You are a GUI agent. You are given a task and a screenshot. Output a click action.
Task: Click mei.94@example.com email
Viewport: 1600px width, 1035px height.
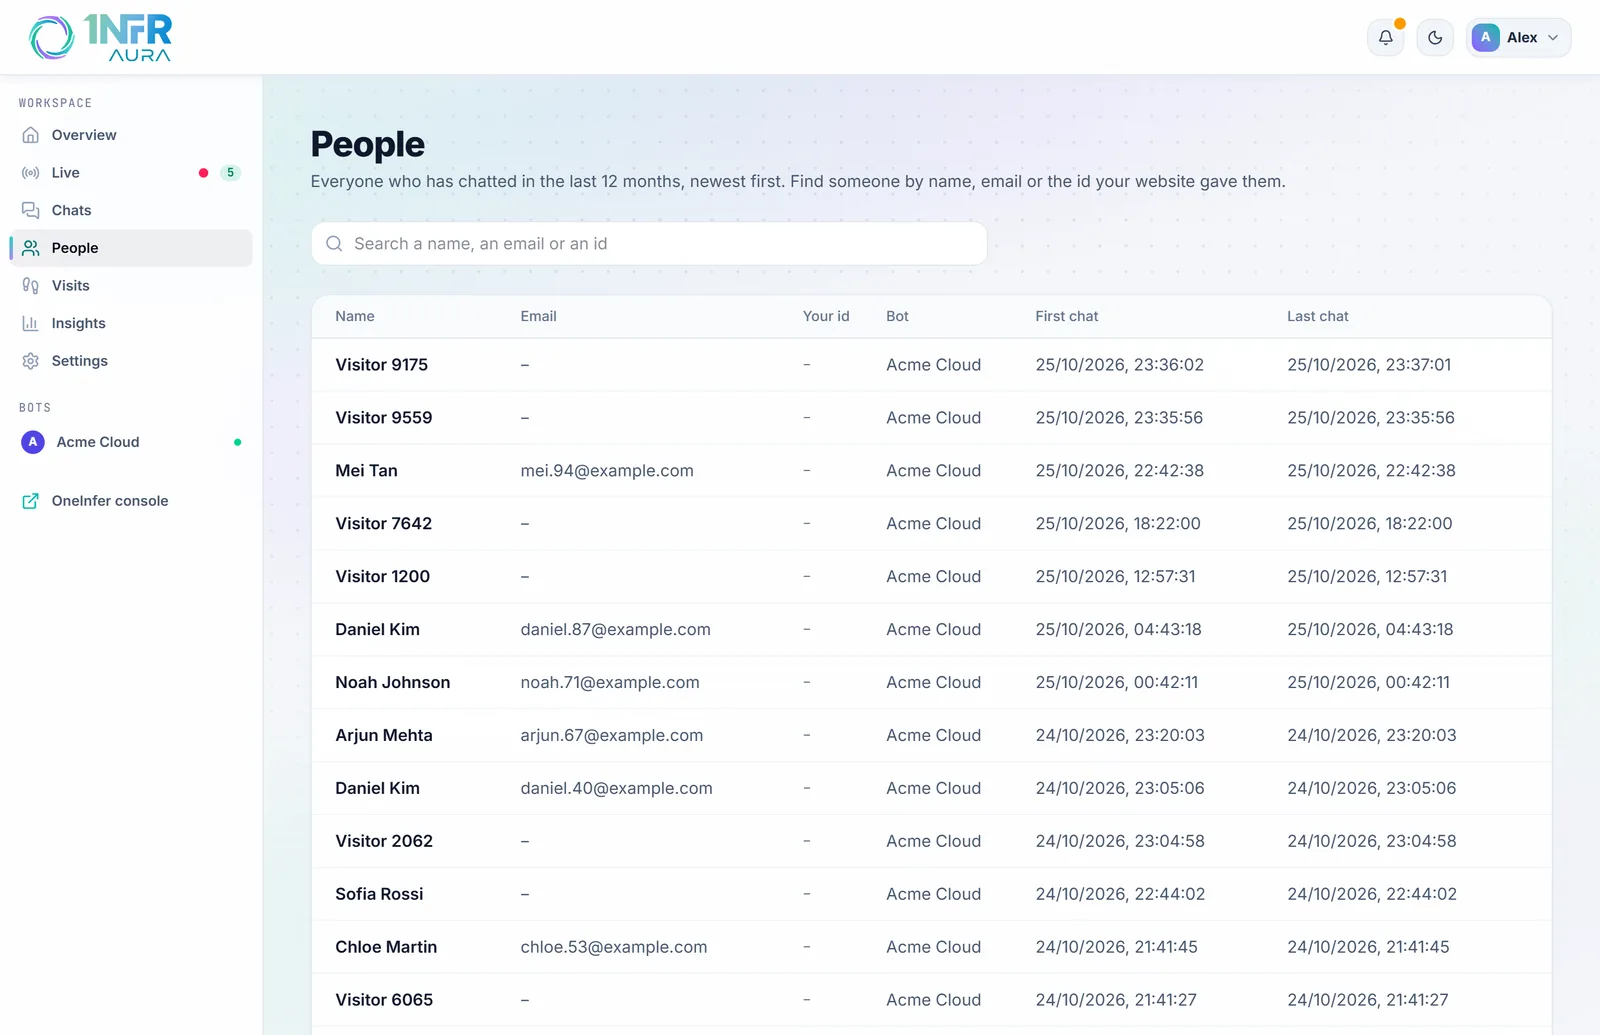[607, 471]
